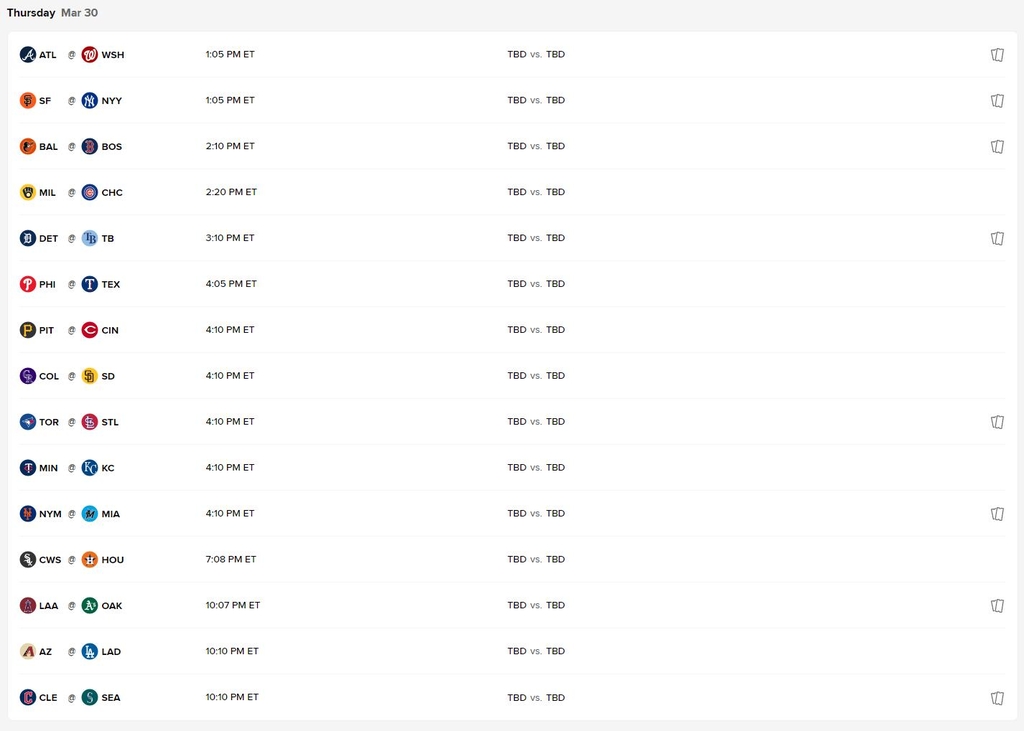Click the CIN team name

pos(110,330)
